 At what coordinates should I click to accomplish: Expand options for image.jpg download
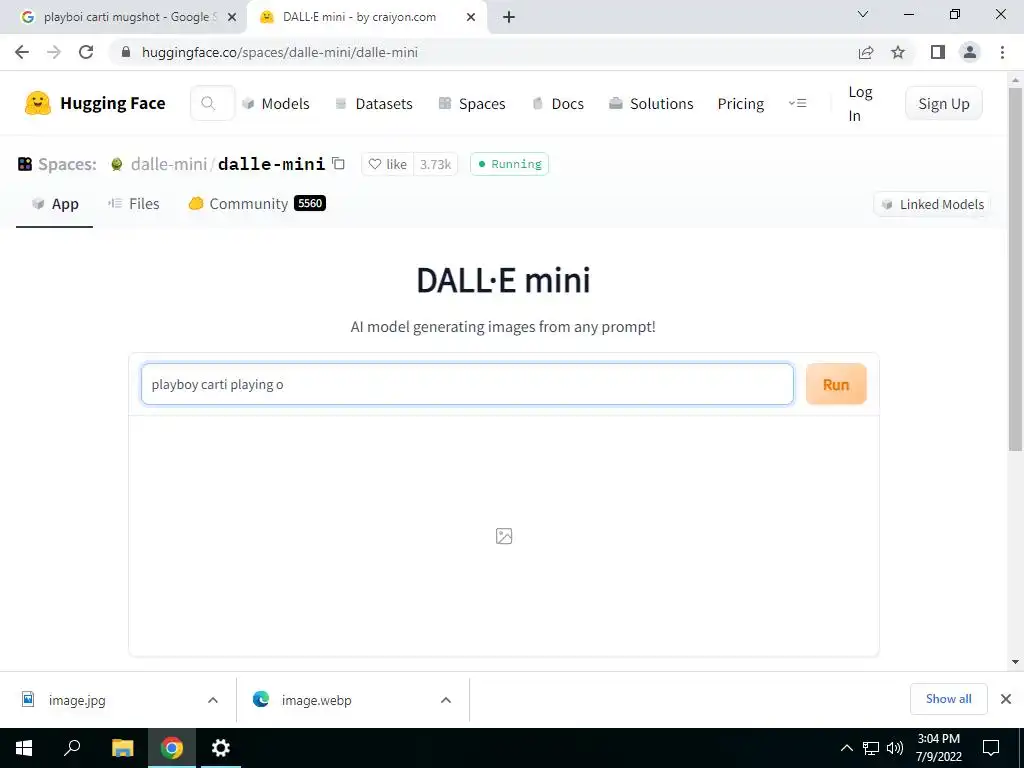pos(213,700)
